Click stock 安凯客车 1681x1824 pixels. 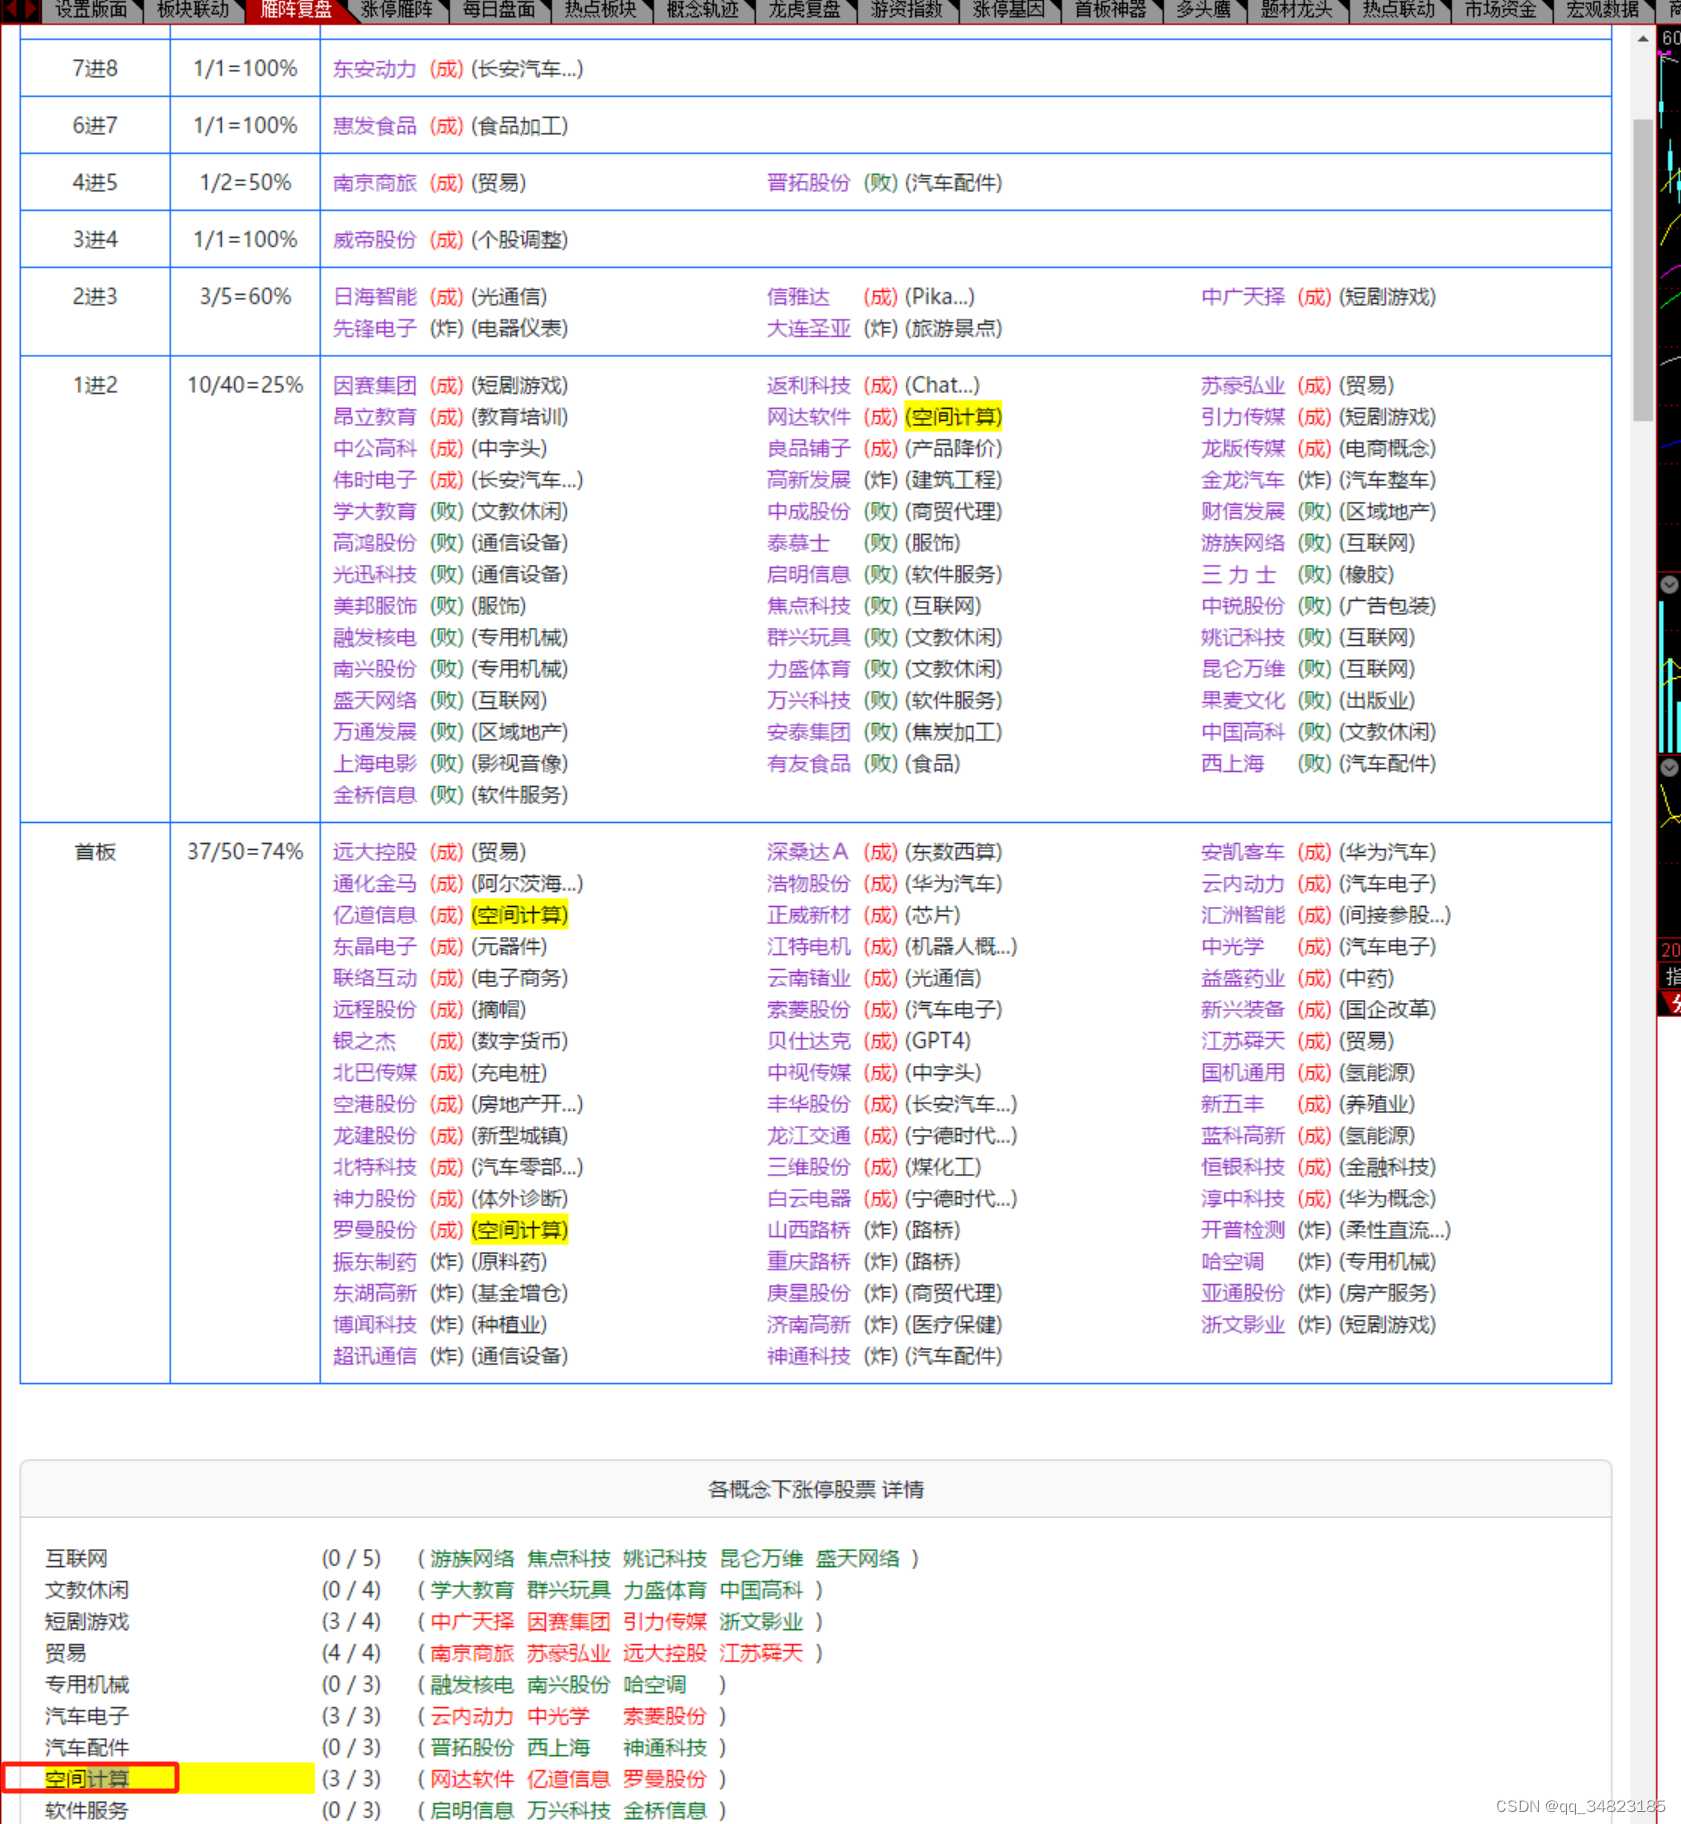pos(1243,852)
